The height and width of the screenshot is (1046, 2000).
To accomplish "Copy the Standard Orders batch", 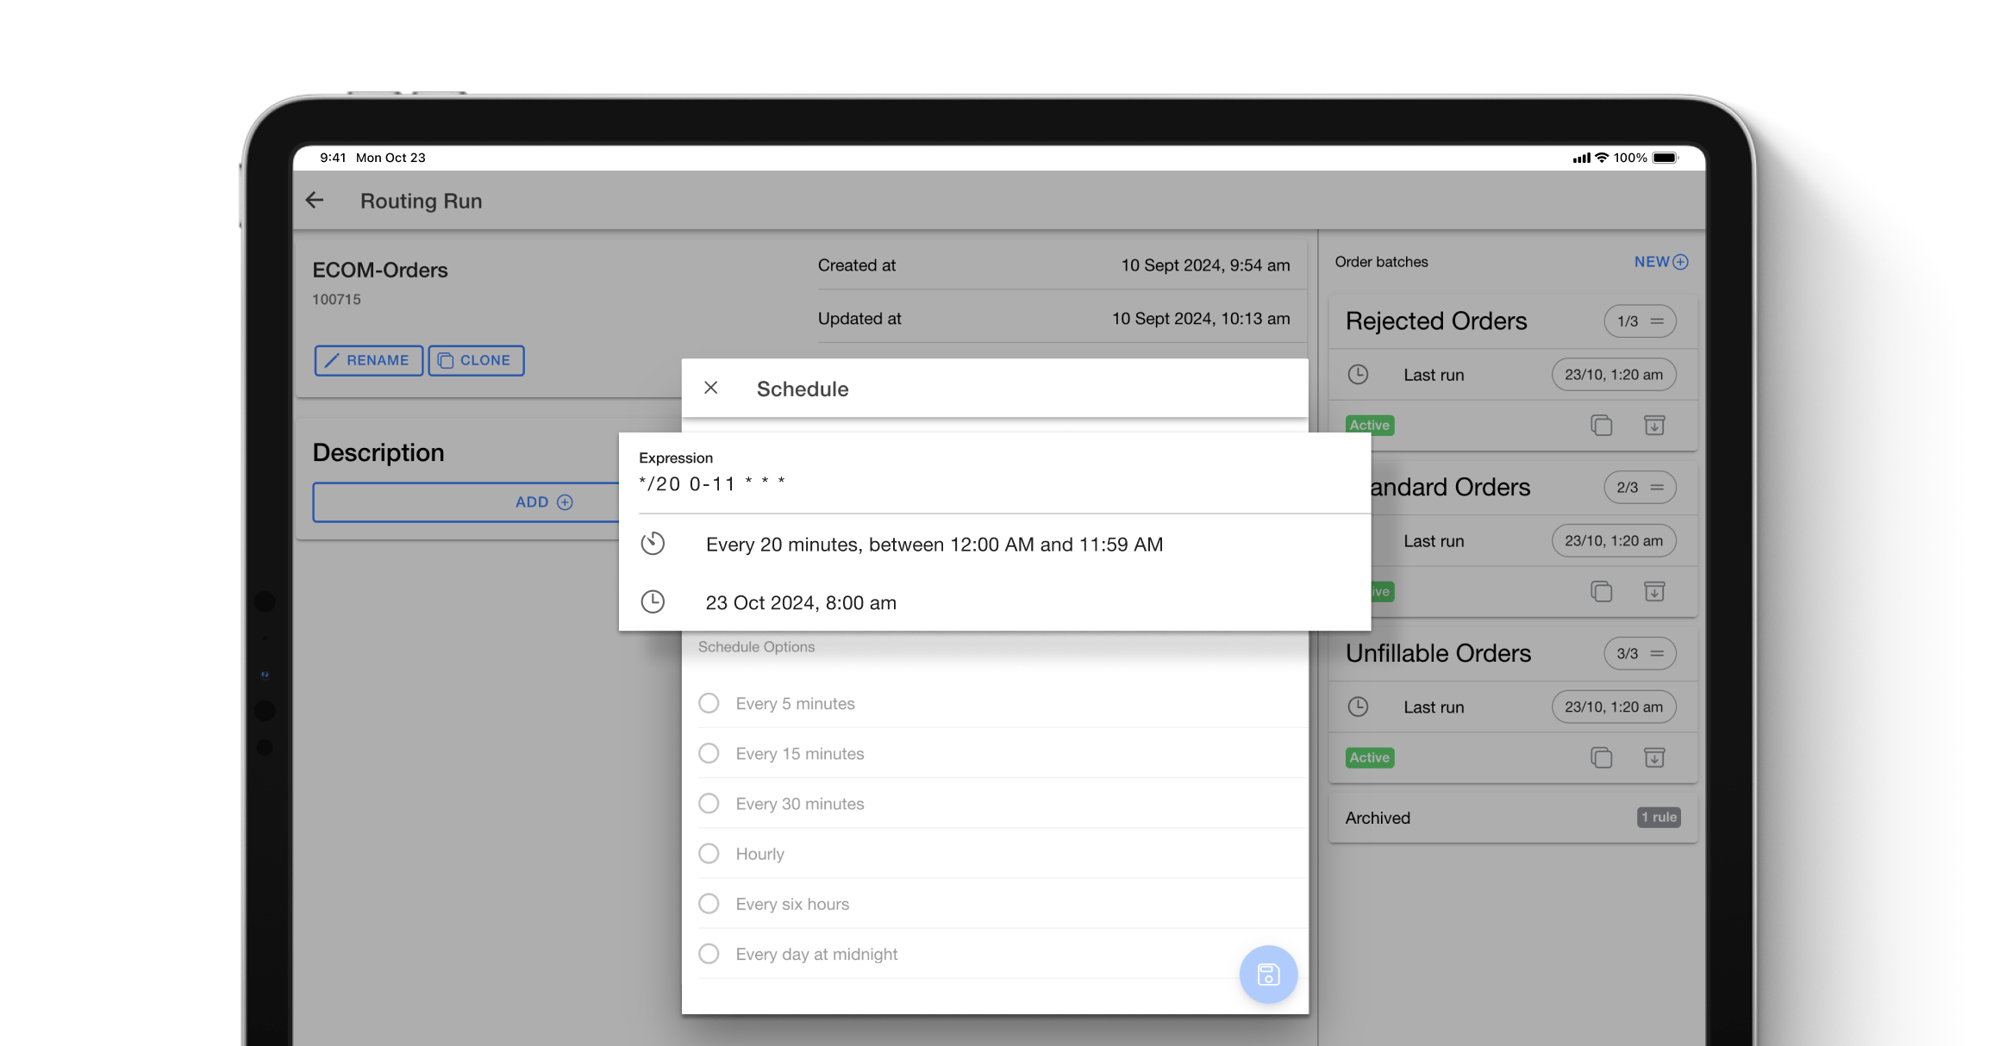I will [1601, 591].
